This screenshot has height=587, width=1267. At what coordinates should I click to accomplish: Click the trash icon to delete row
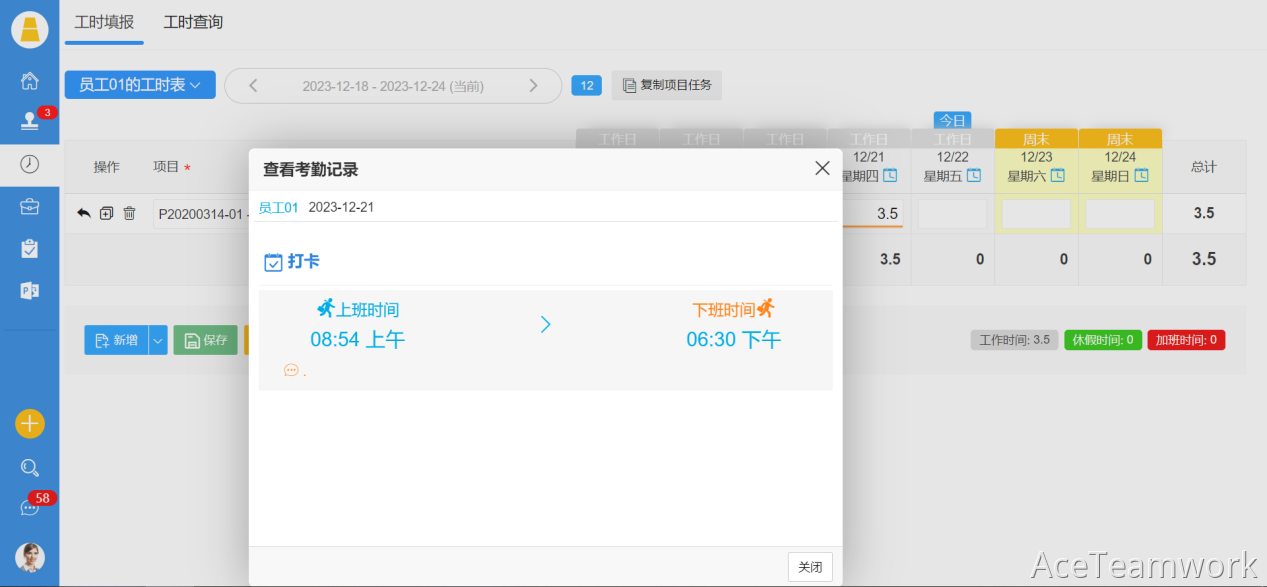point(129,213)
